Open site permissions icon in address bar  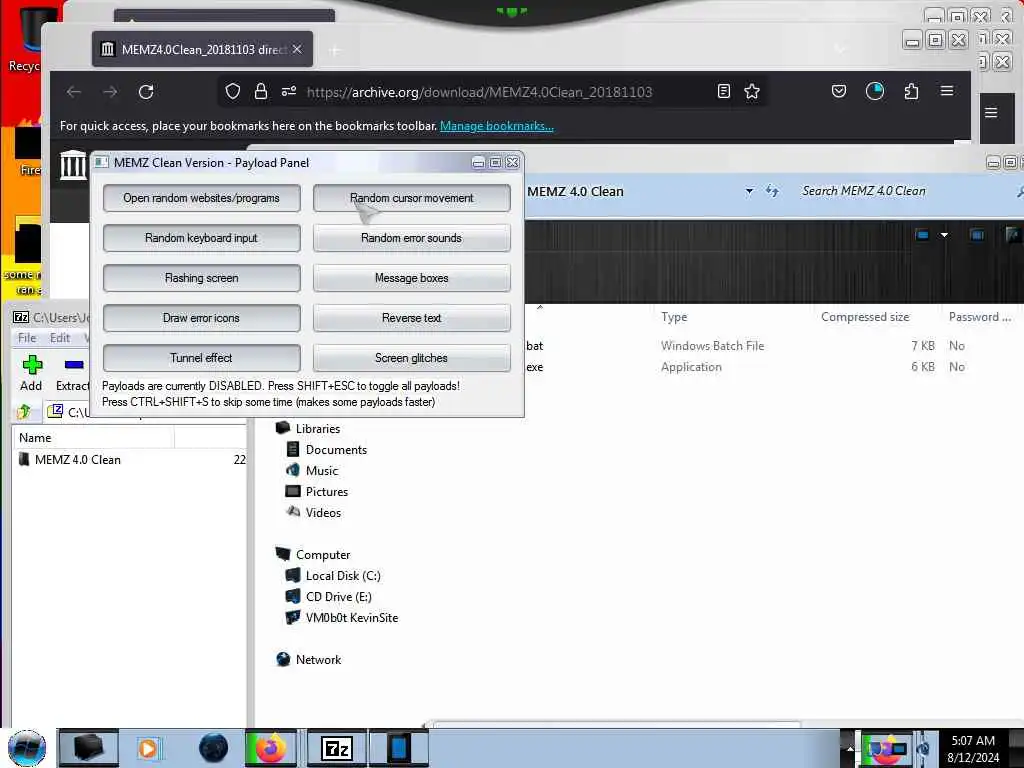(x=289, y=91)
